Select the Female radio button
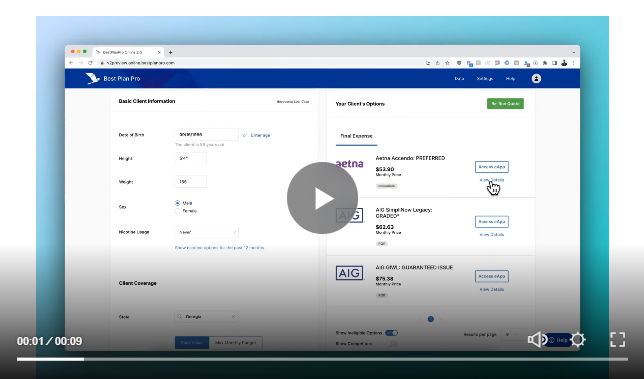This screenshot has height=379, width=644. click(177, 211)
